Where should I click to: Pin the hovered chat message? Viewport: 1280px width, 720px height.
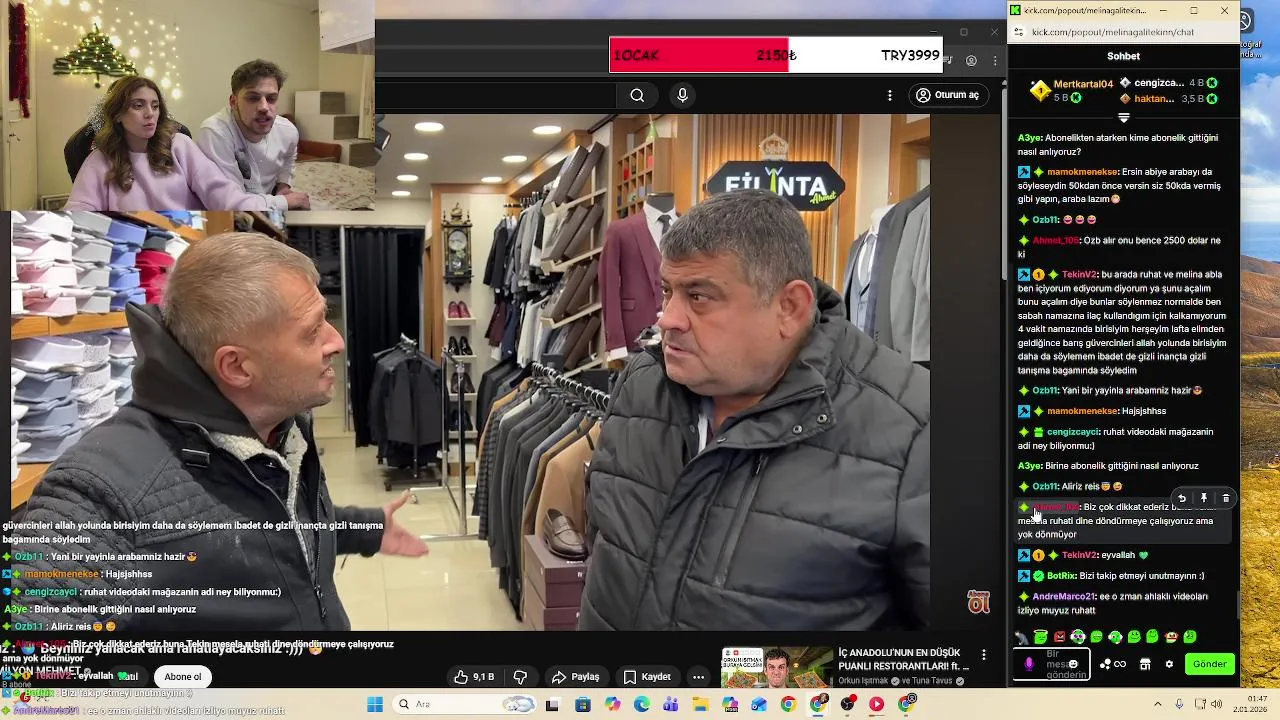pos(1204,498)
